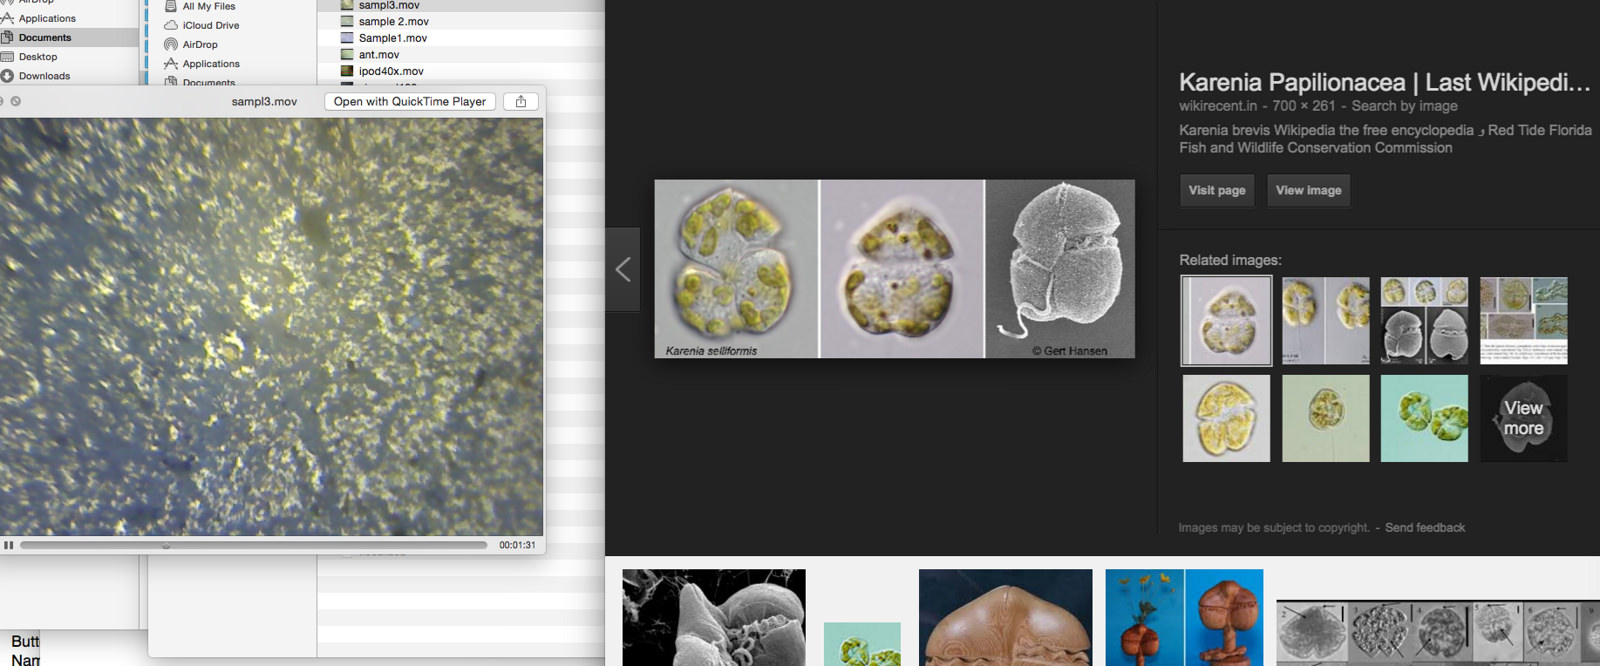Viewport: 1600px width, 666px height.
Task: Click the wikirecent.in source link
Action: [1217, 106]
